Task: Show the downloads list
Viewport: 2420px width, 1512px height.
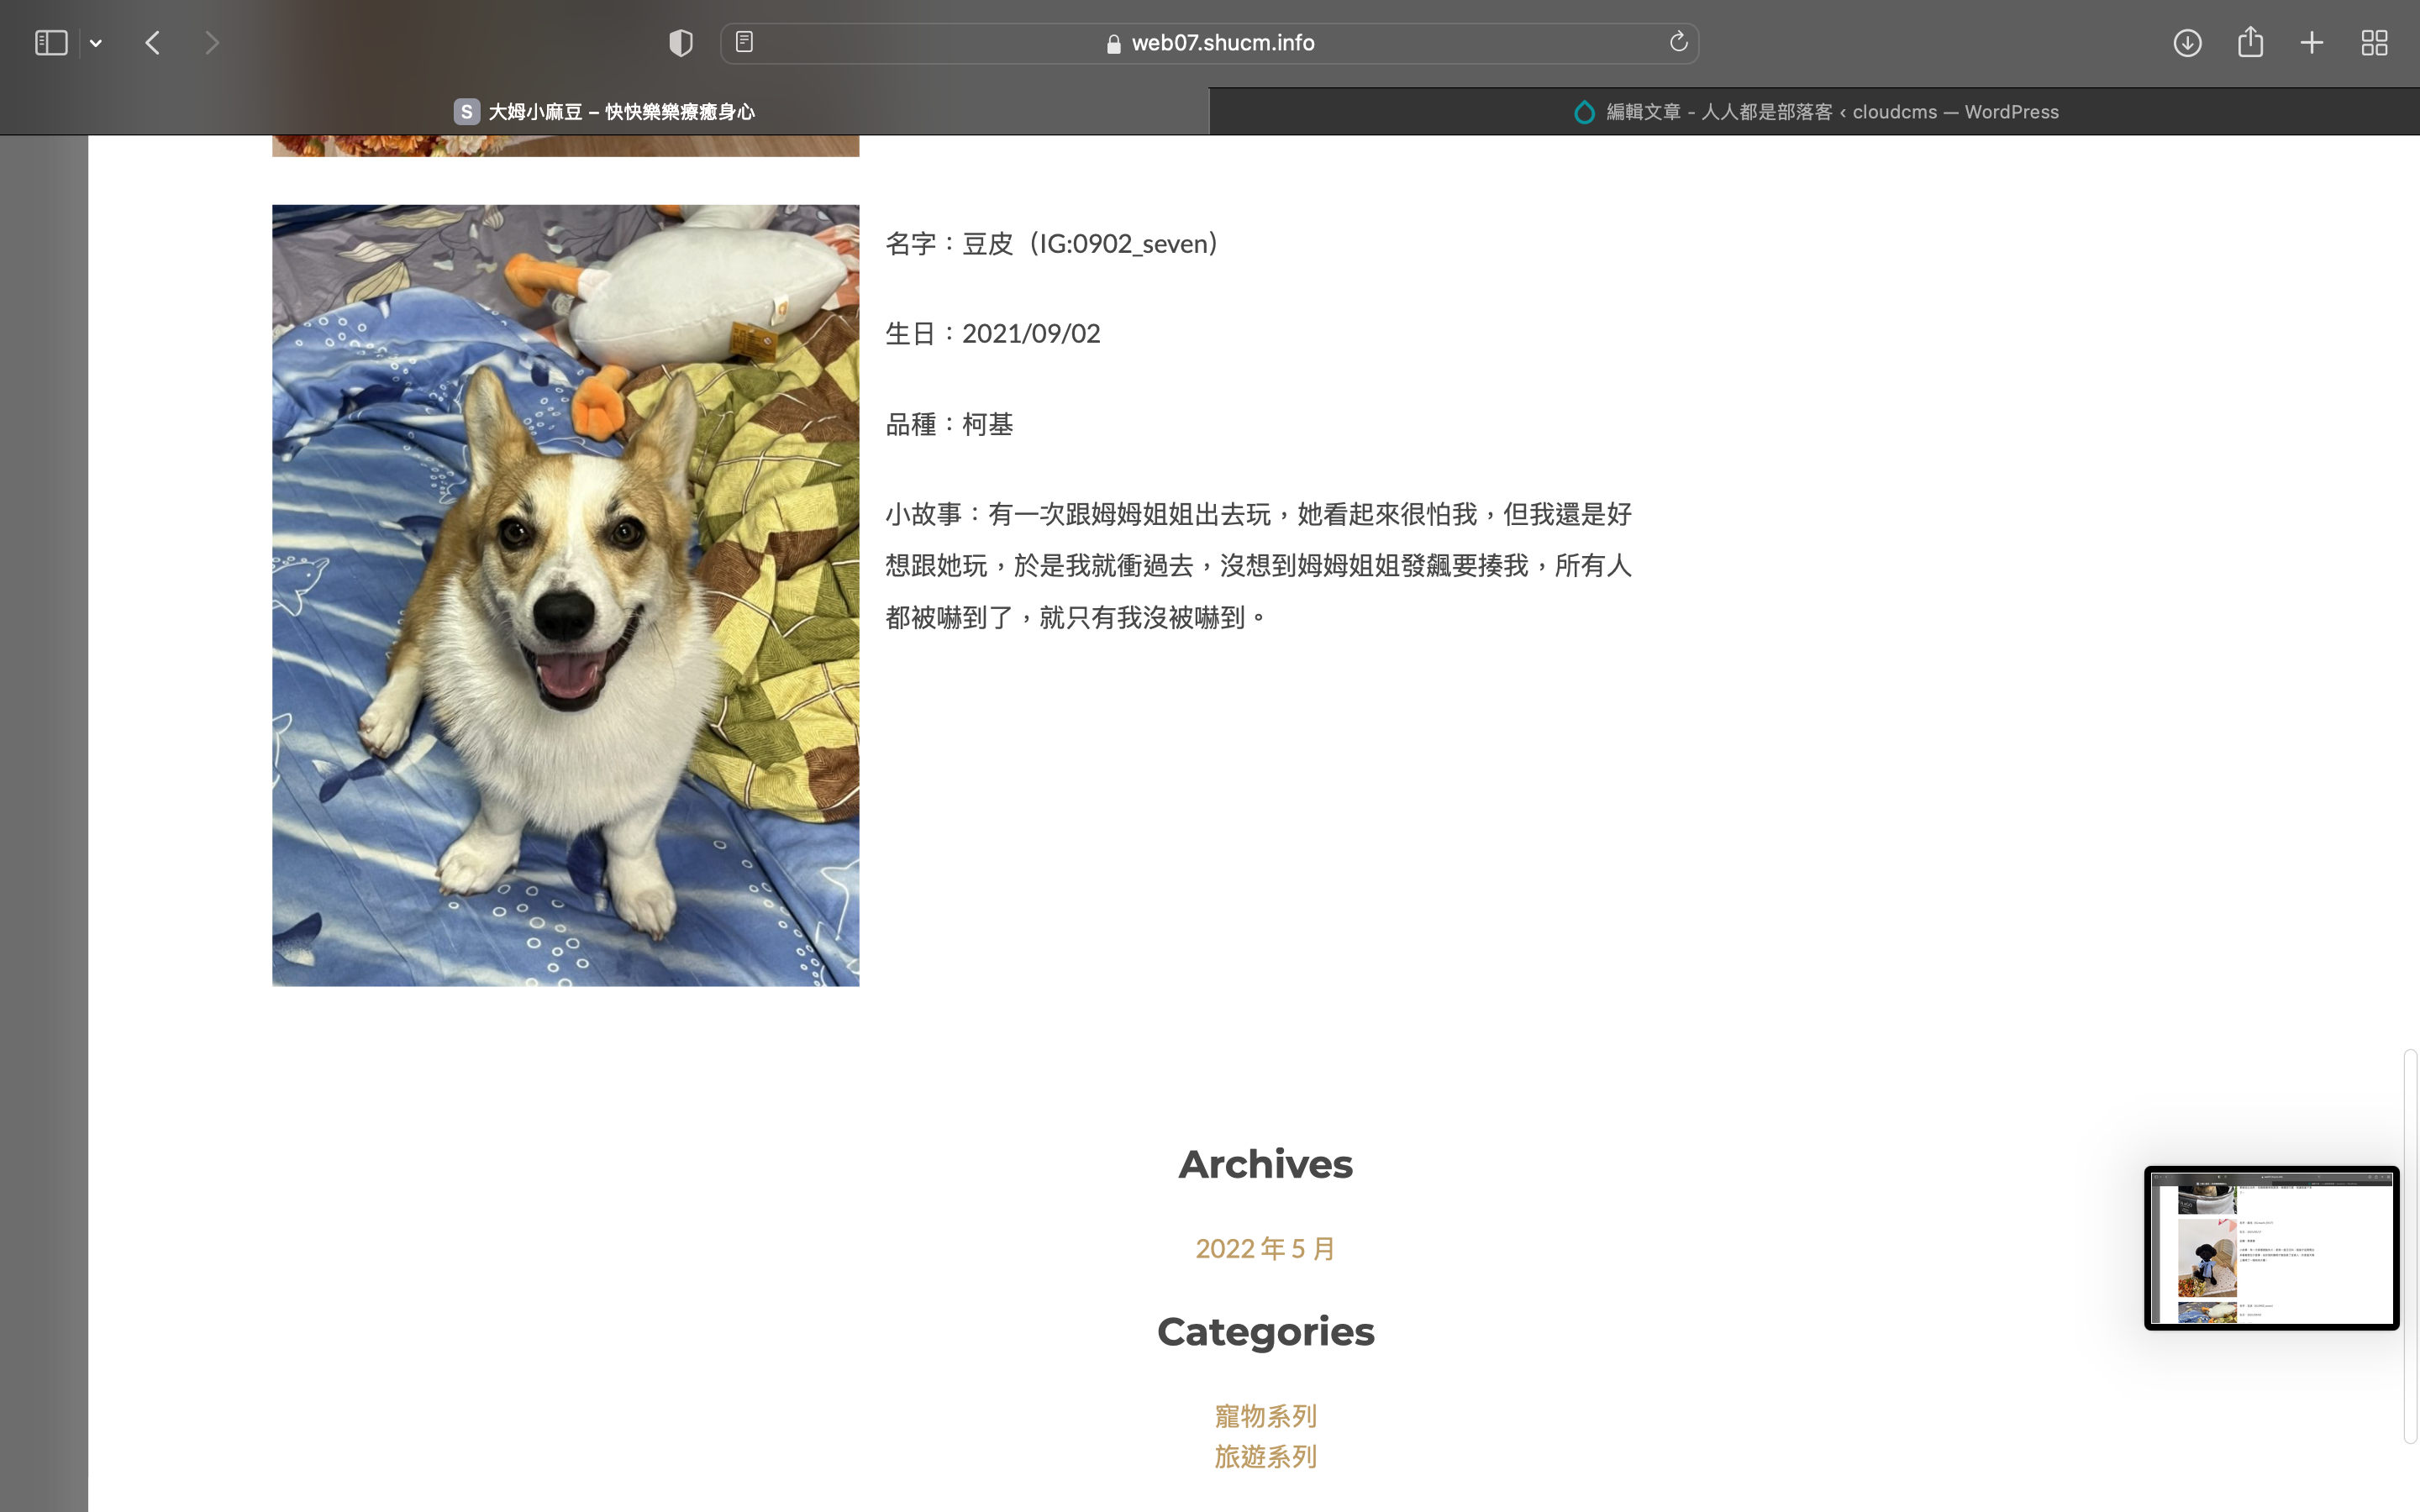Action: click(x=2187, y=43)
